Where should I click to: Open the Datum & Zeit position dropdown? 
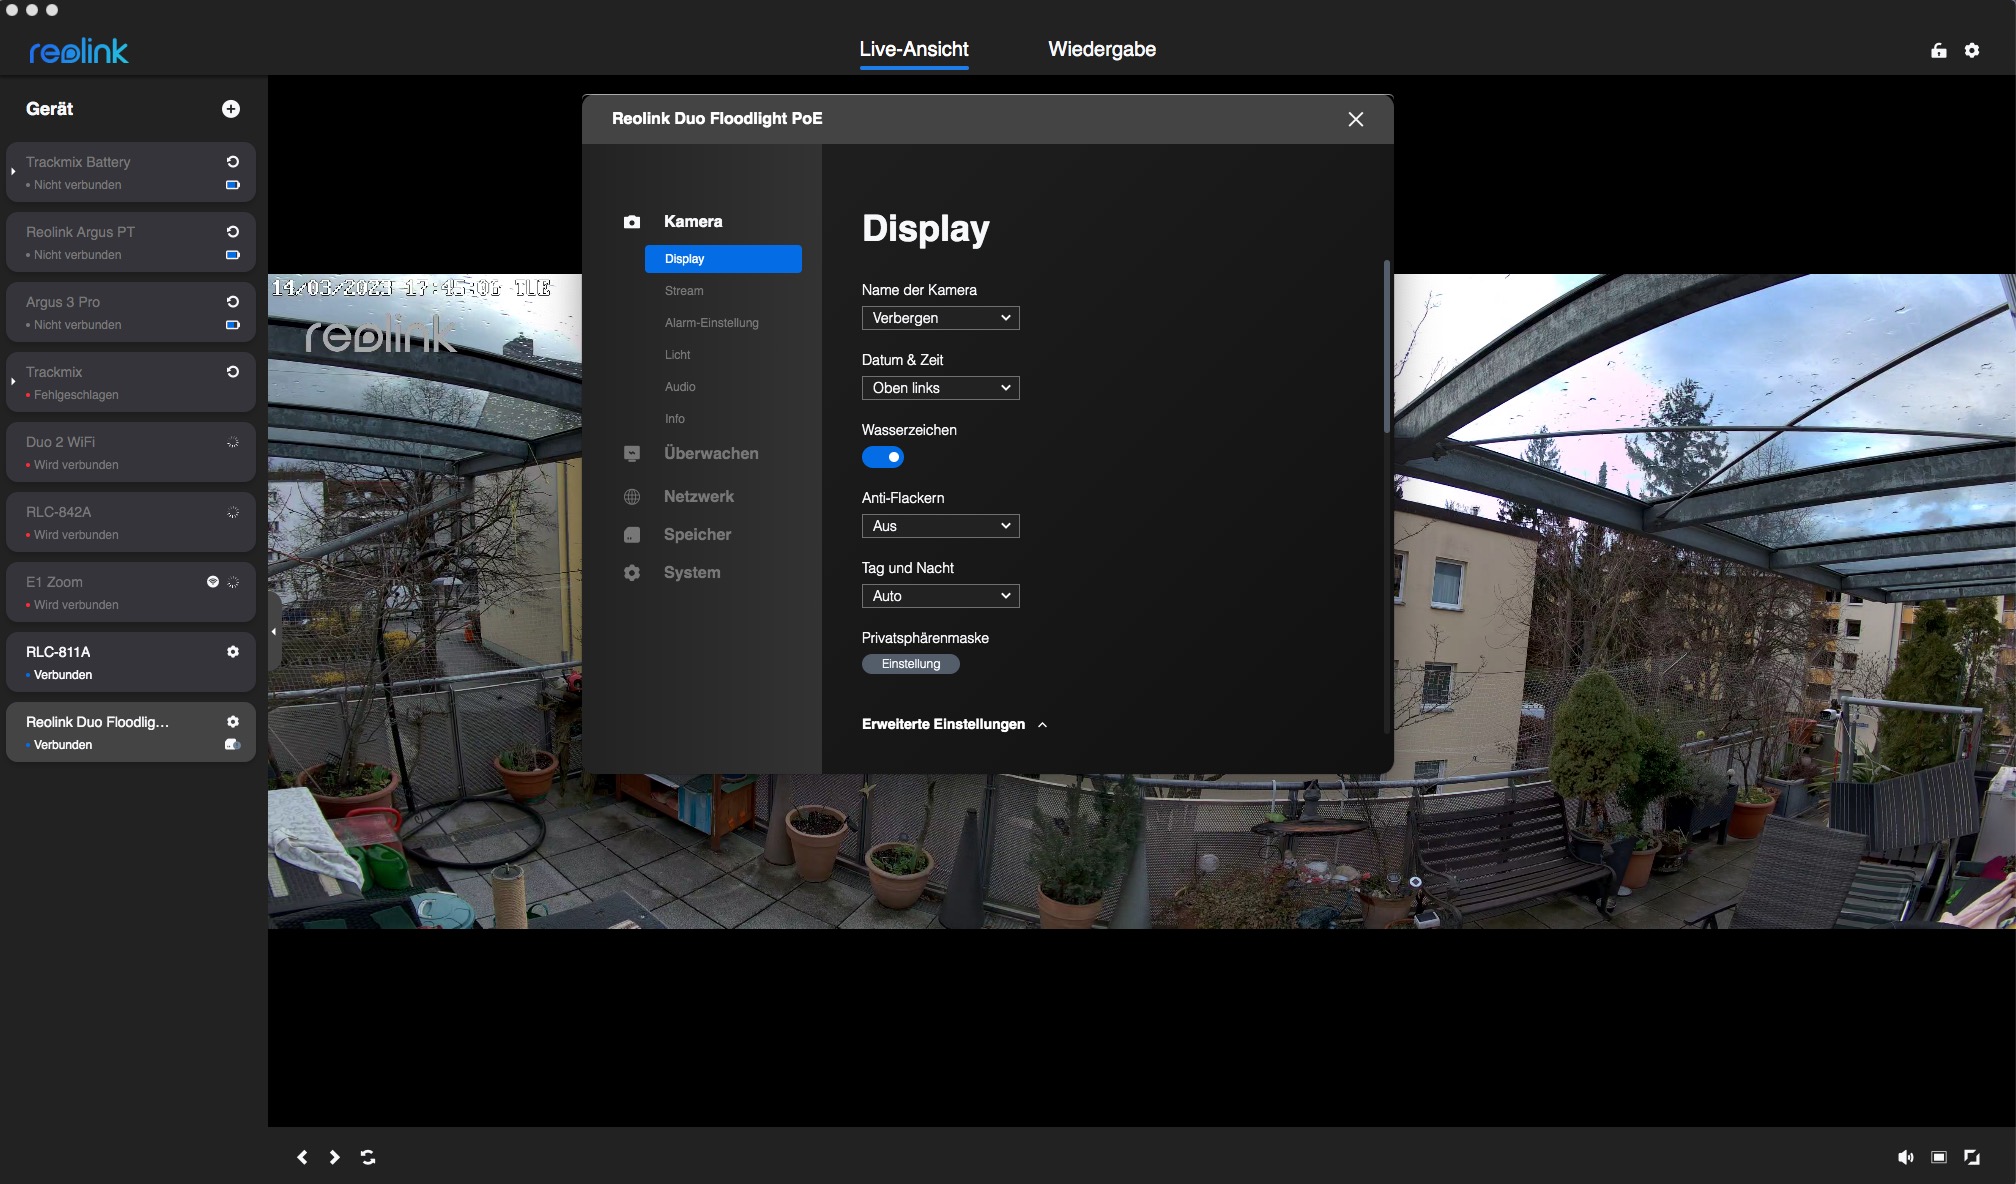click(x=940, y=388)
